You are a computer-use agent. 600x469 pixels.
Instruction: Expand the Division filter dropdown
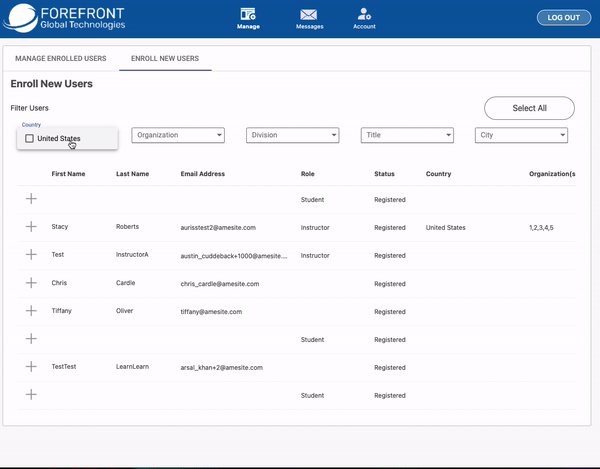point(293,135)
